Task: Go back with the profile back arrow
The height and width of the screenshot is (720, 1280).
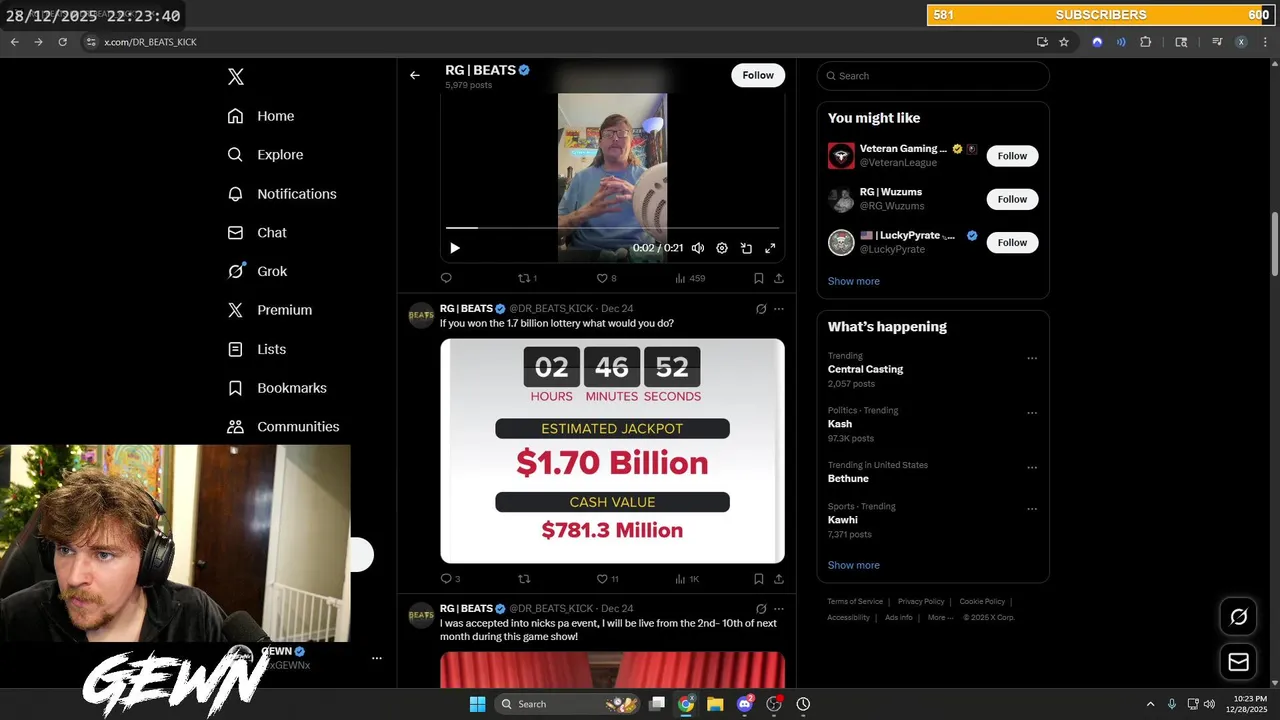Action: coord(415,75)
